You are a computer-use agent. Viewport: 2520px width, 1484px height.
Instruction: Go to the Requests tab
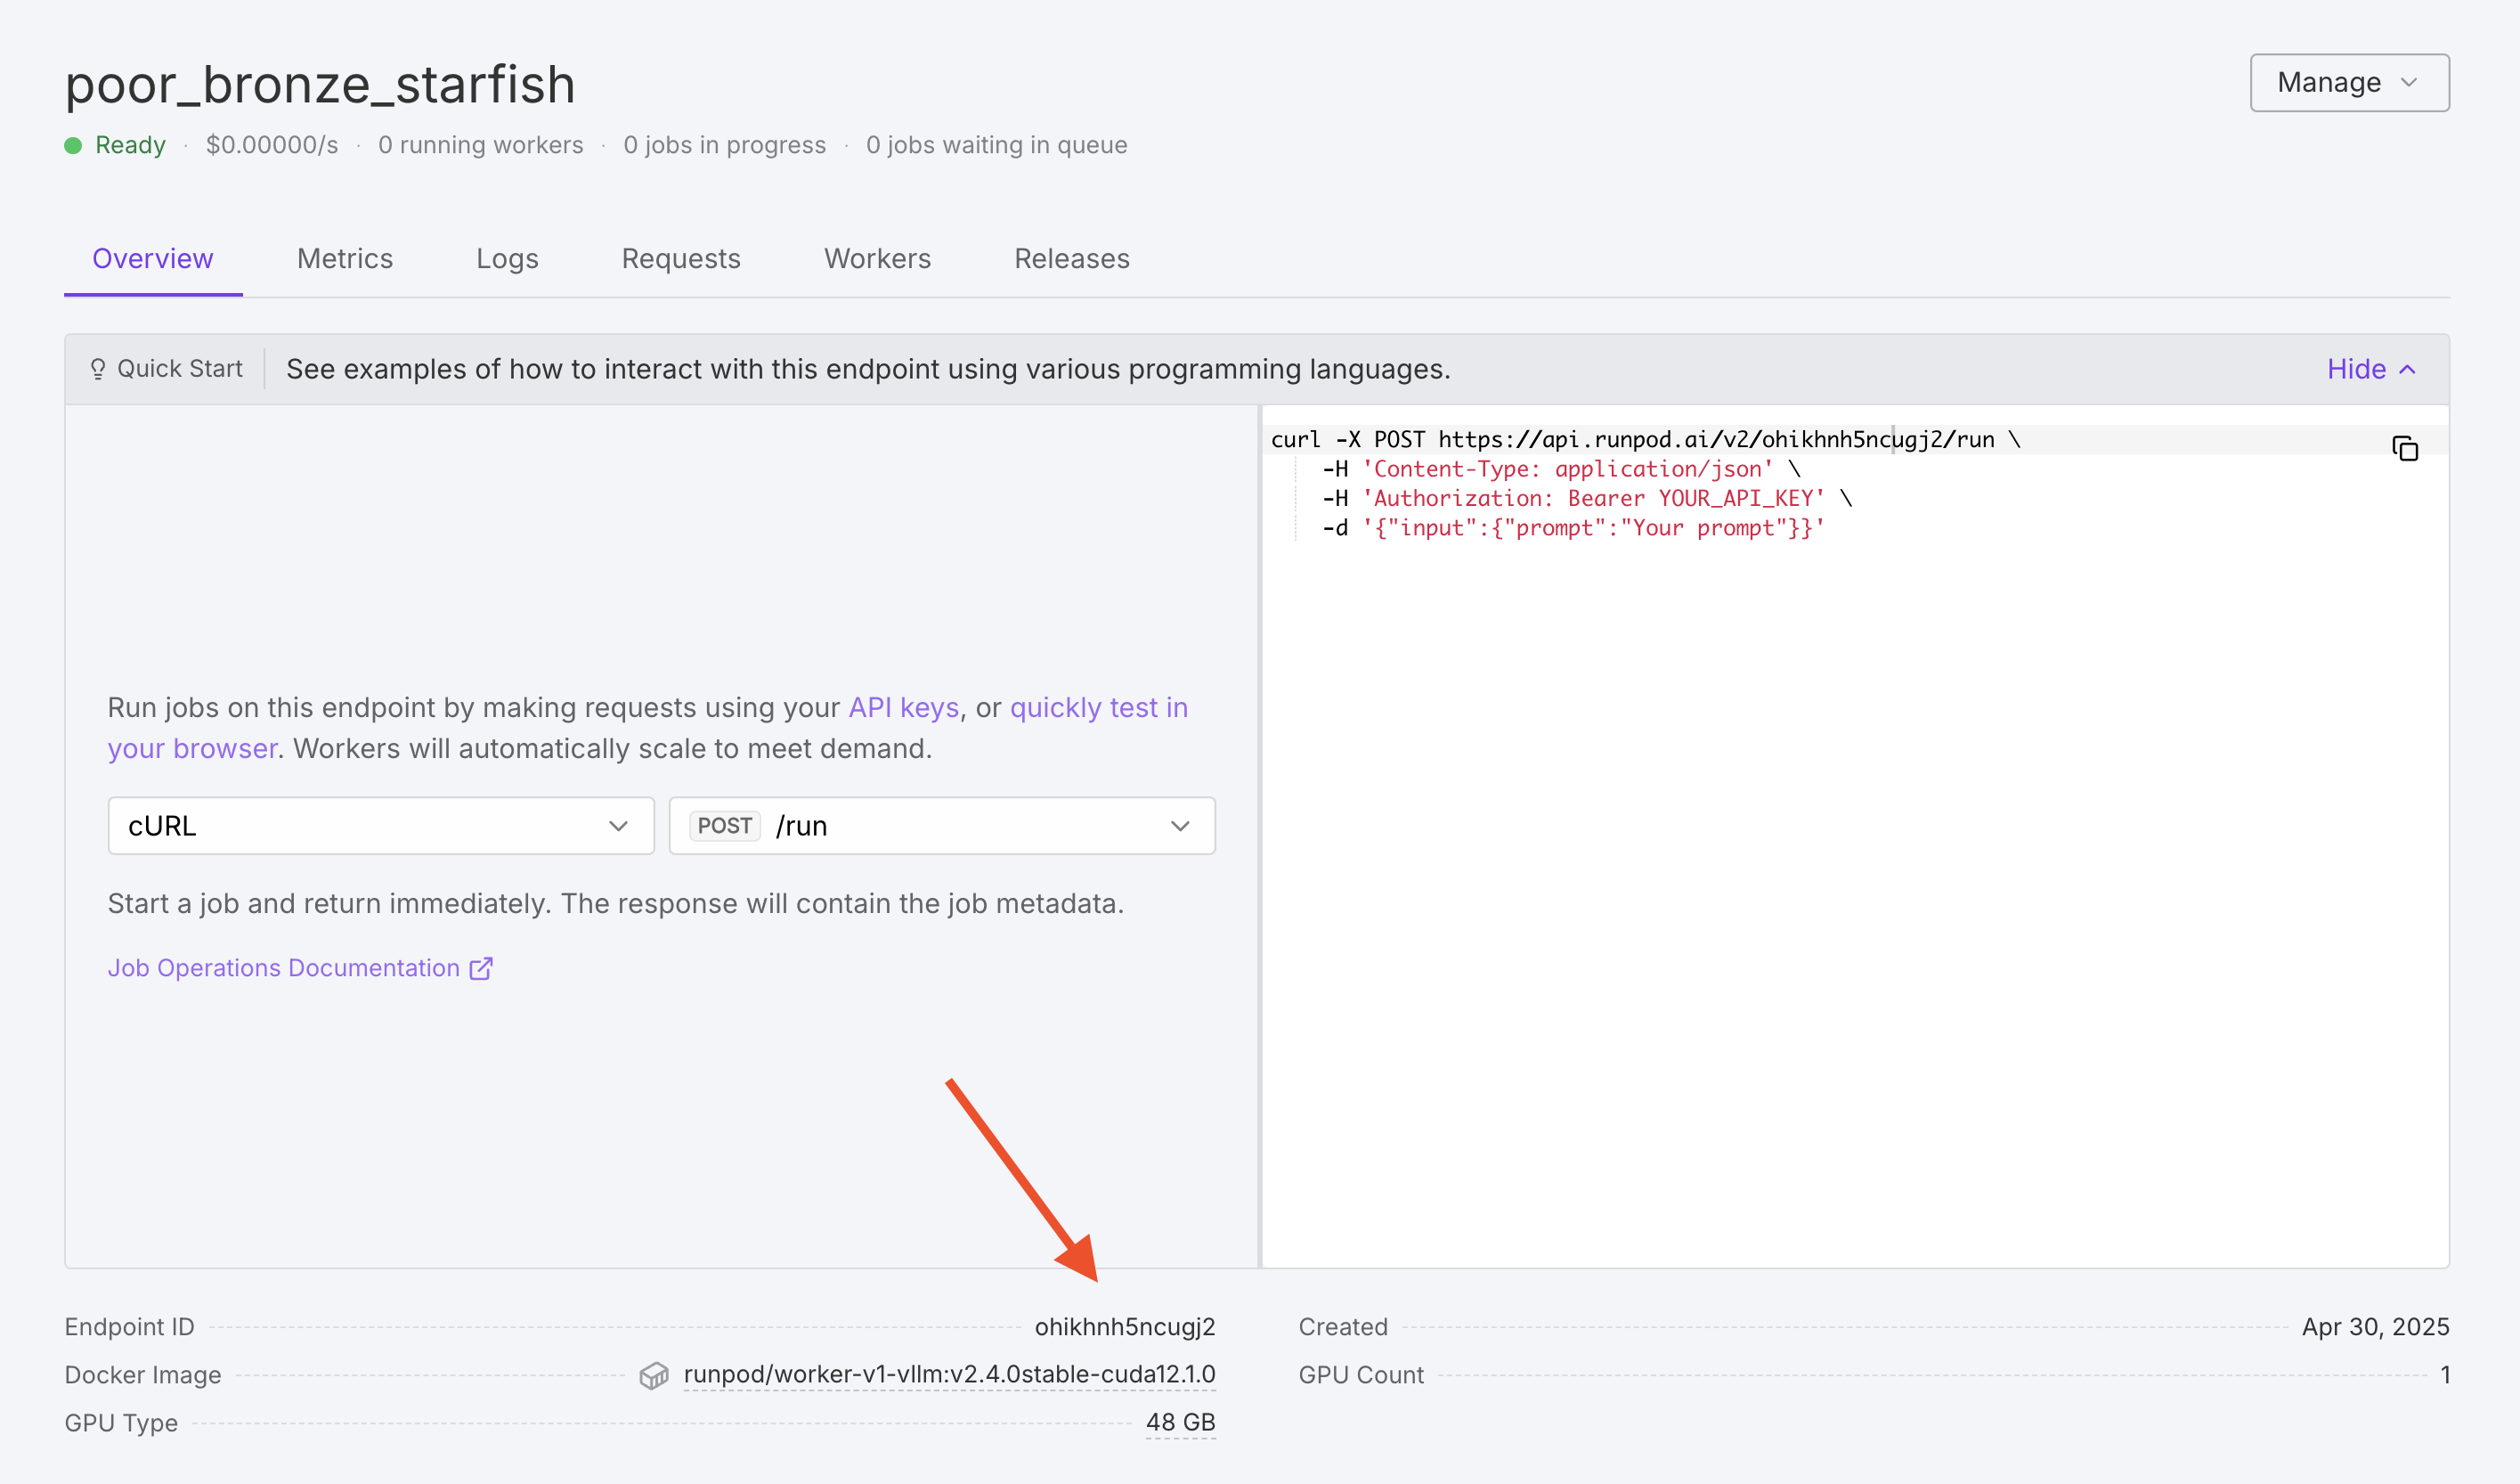[680, 259]
